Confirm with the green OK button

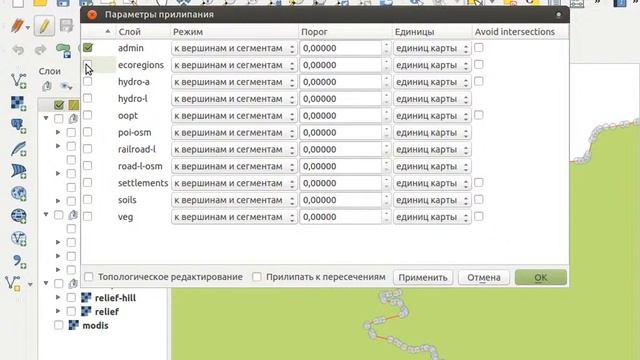[541, 278]
